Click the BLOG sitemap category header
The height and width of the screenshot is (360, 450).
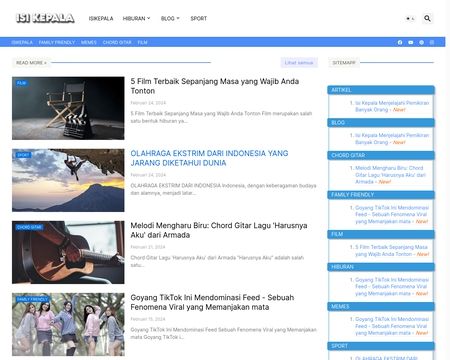(x=381, y=123)
